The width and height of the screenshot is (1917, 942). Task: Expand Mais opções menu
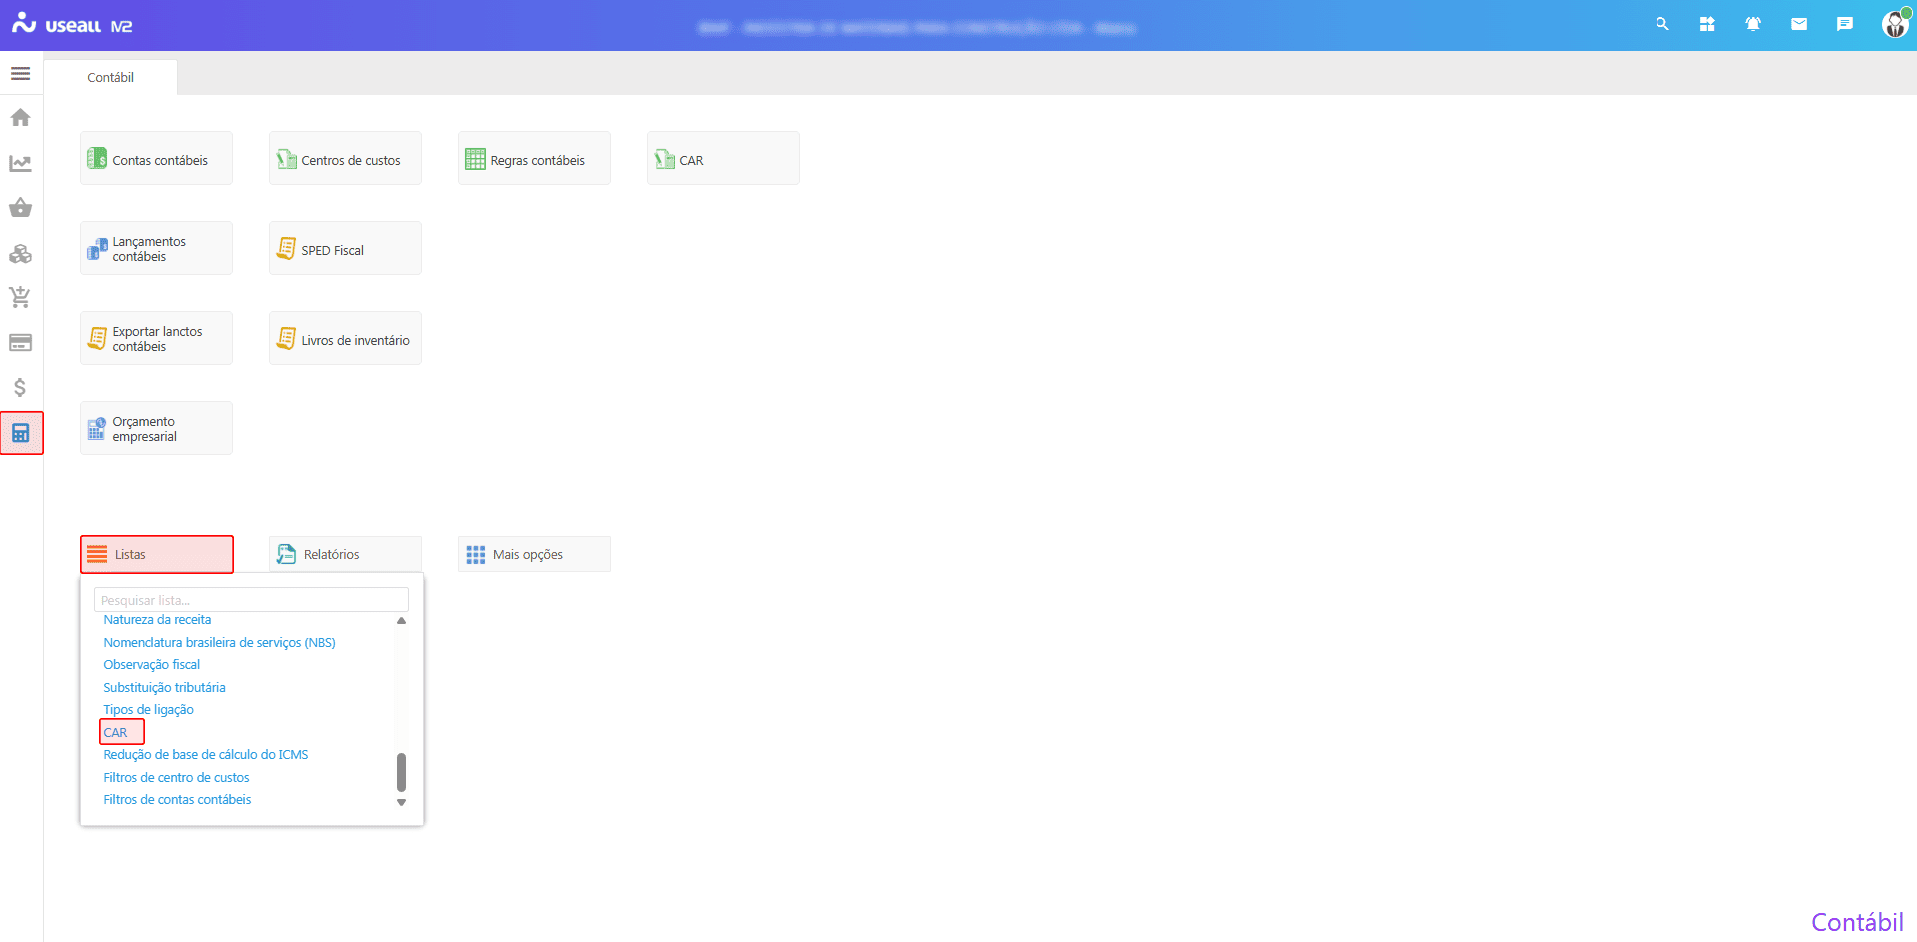point(534,554)
